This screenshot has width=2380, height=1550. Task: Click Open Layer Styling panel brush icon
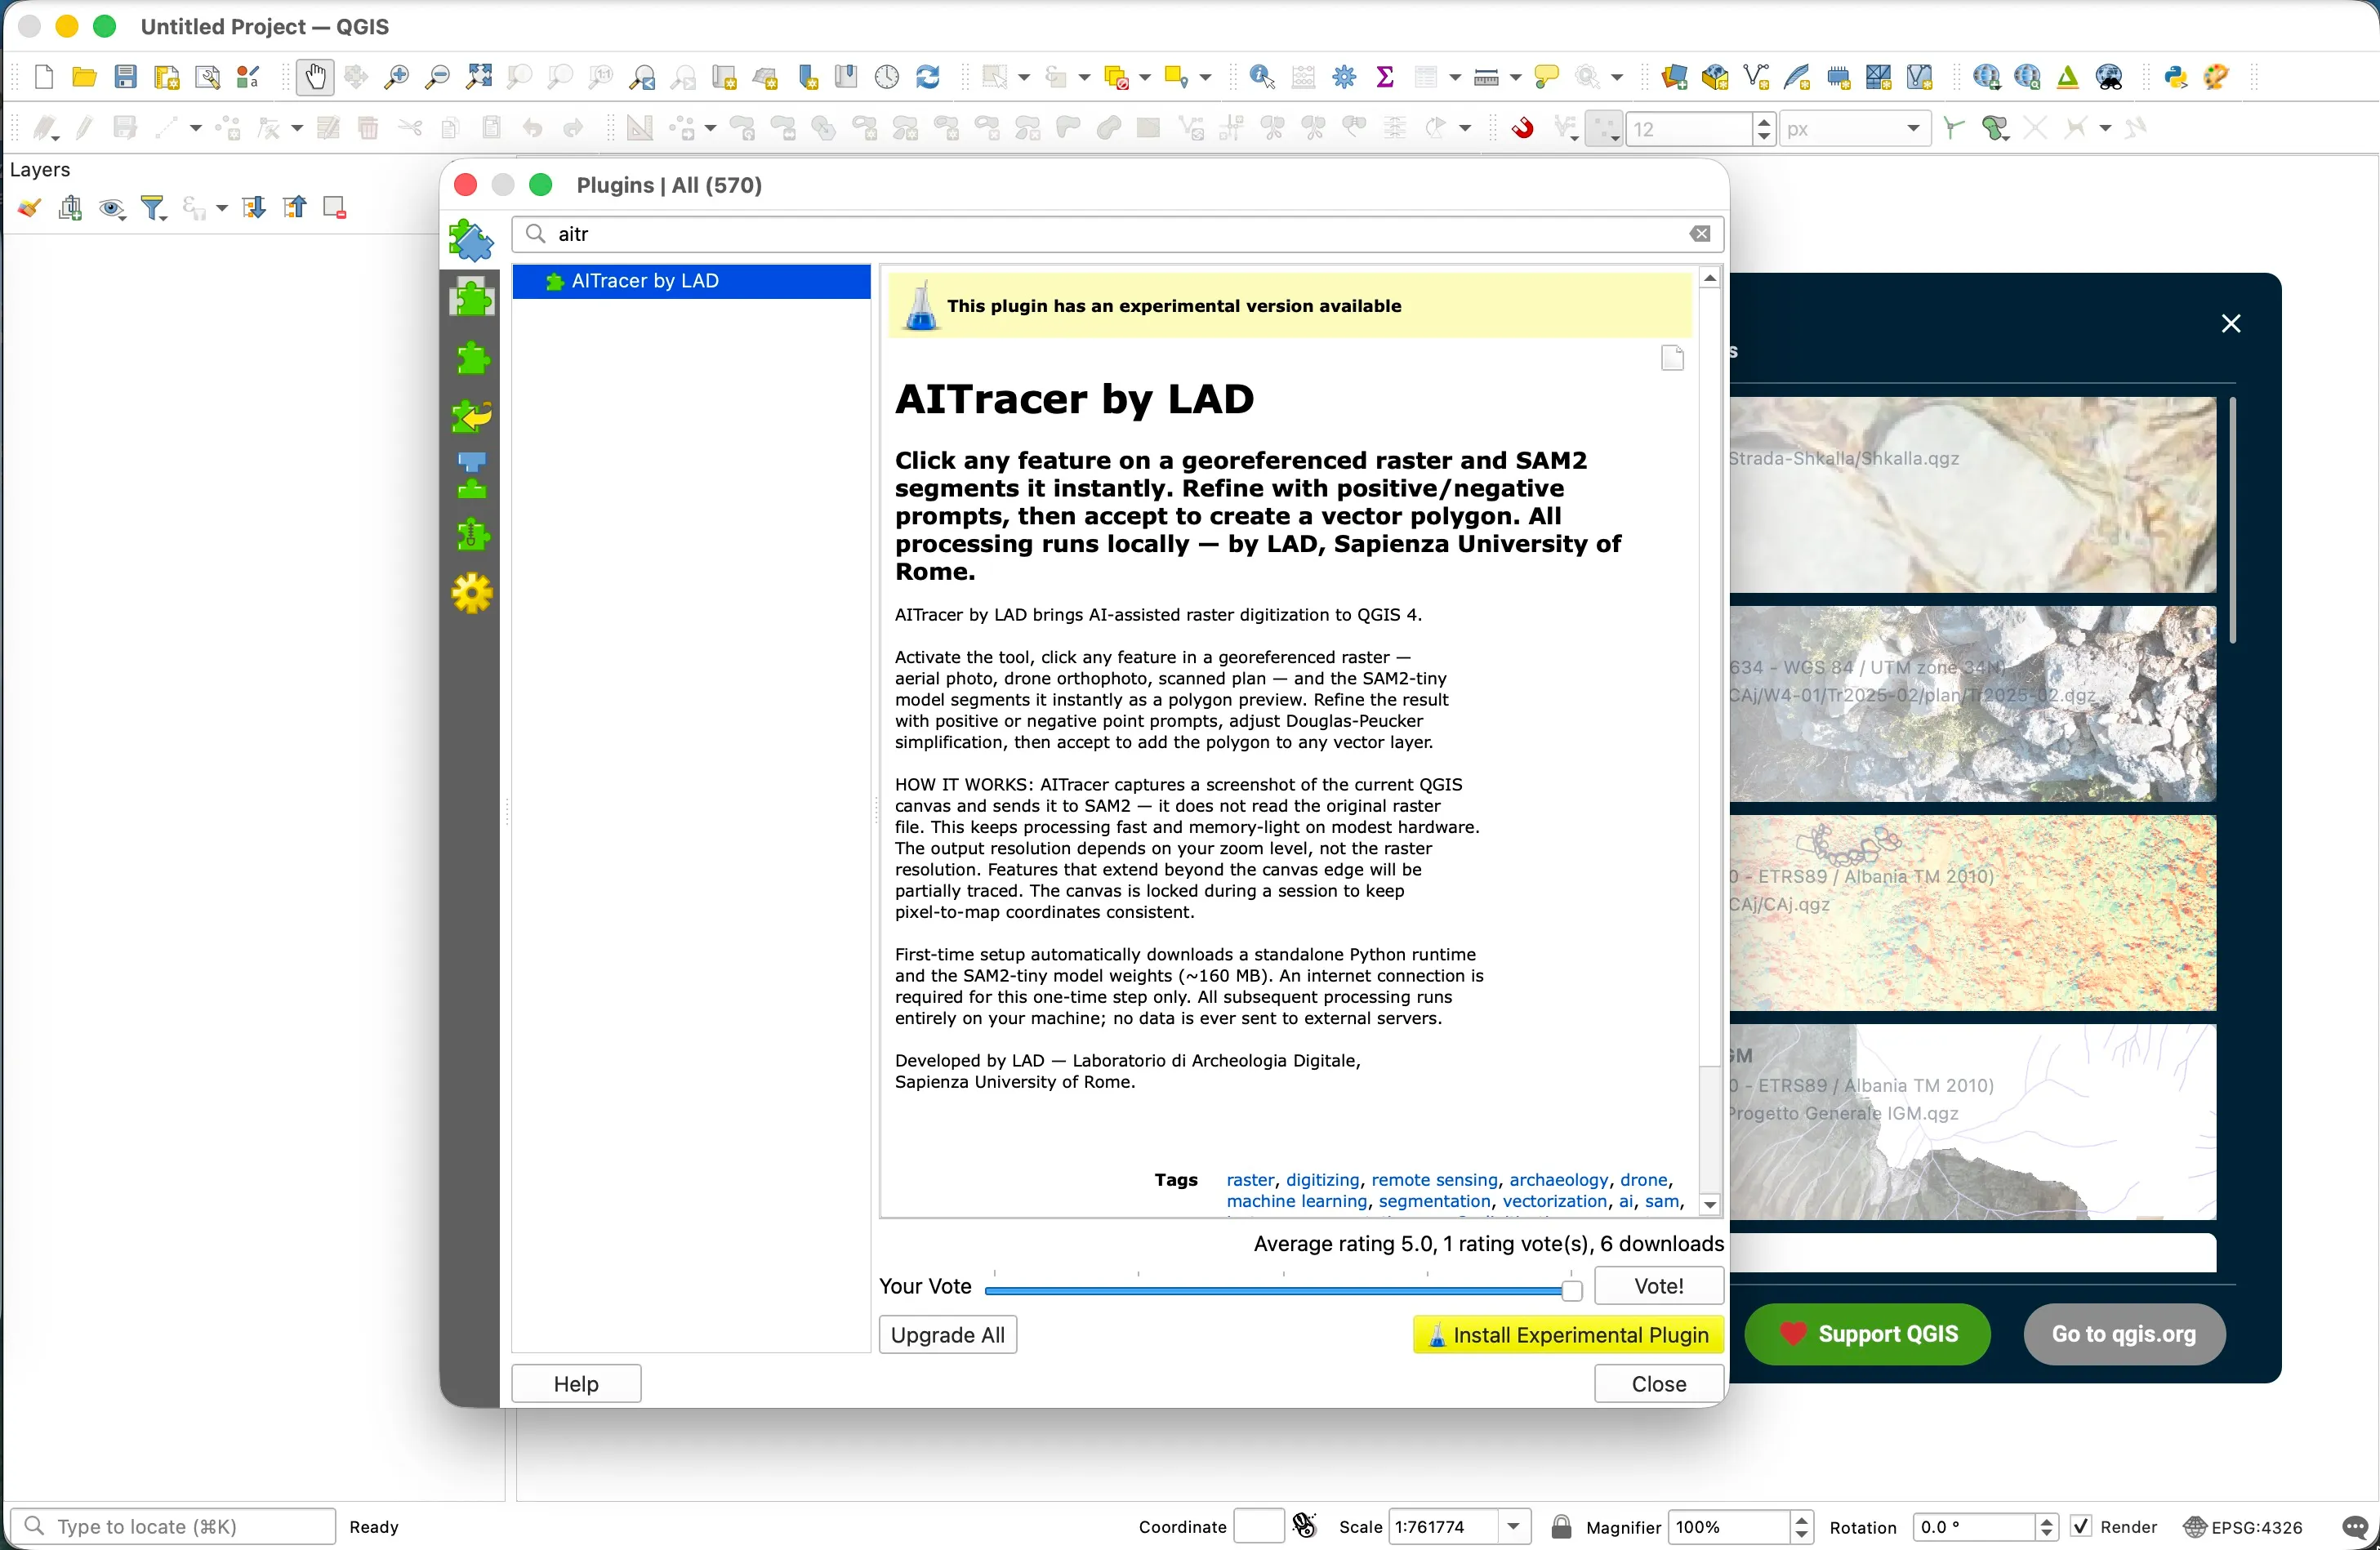(x=30, y=208)
